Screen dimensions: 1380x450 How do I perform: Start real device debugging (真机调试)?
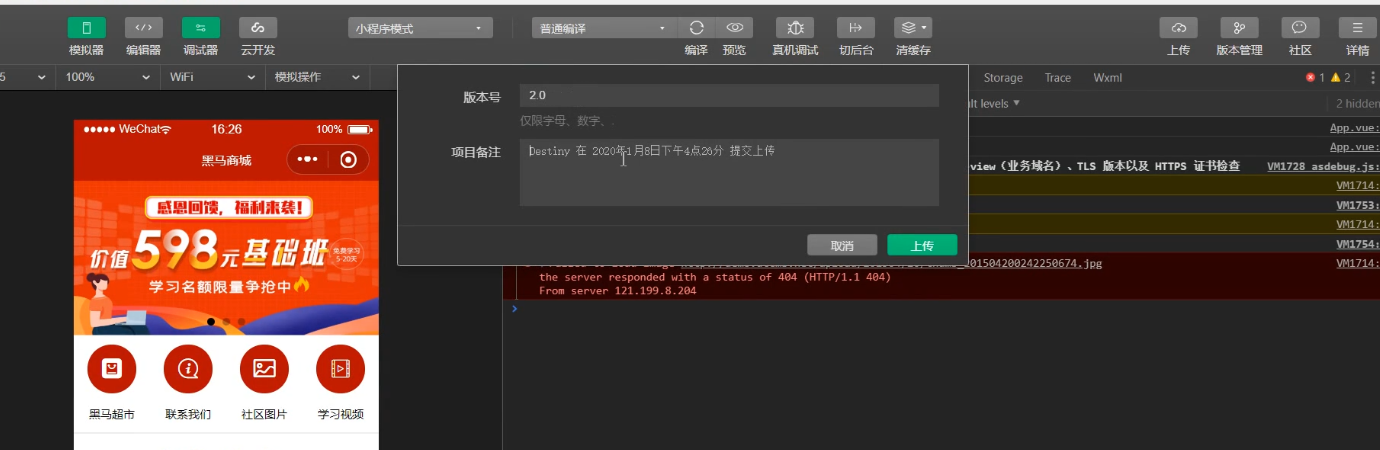(x=795, y=28)
